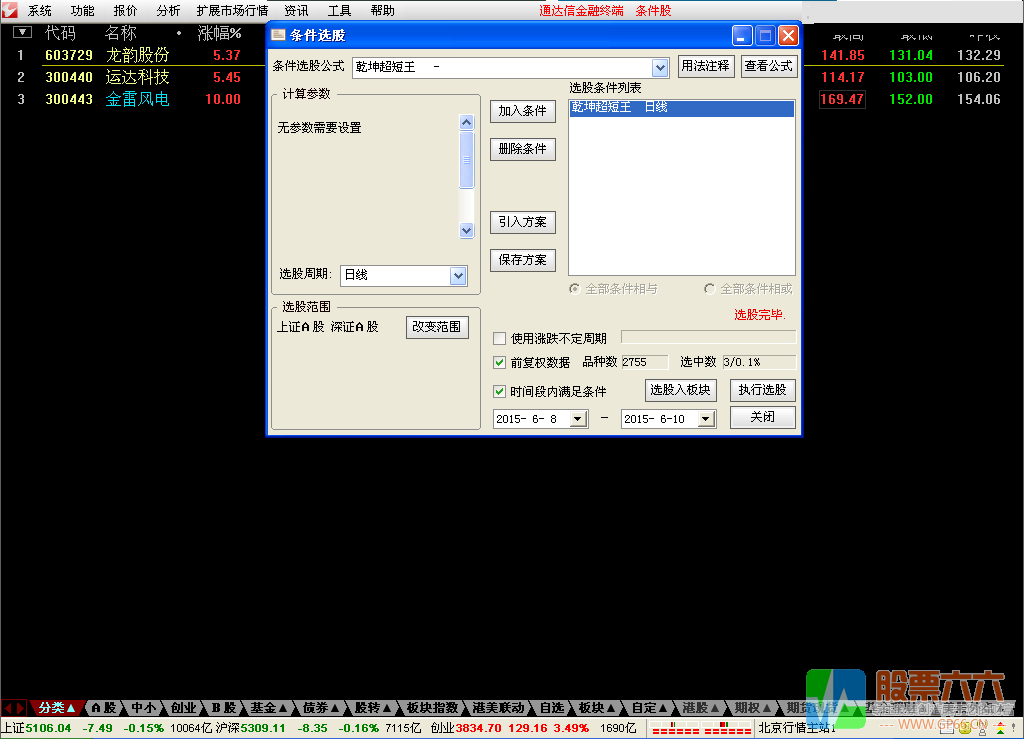Uncheck 前复权数据 checkbox
The height and width of the screenshot is (739, 1024).
(500, 362)
